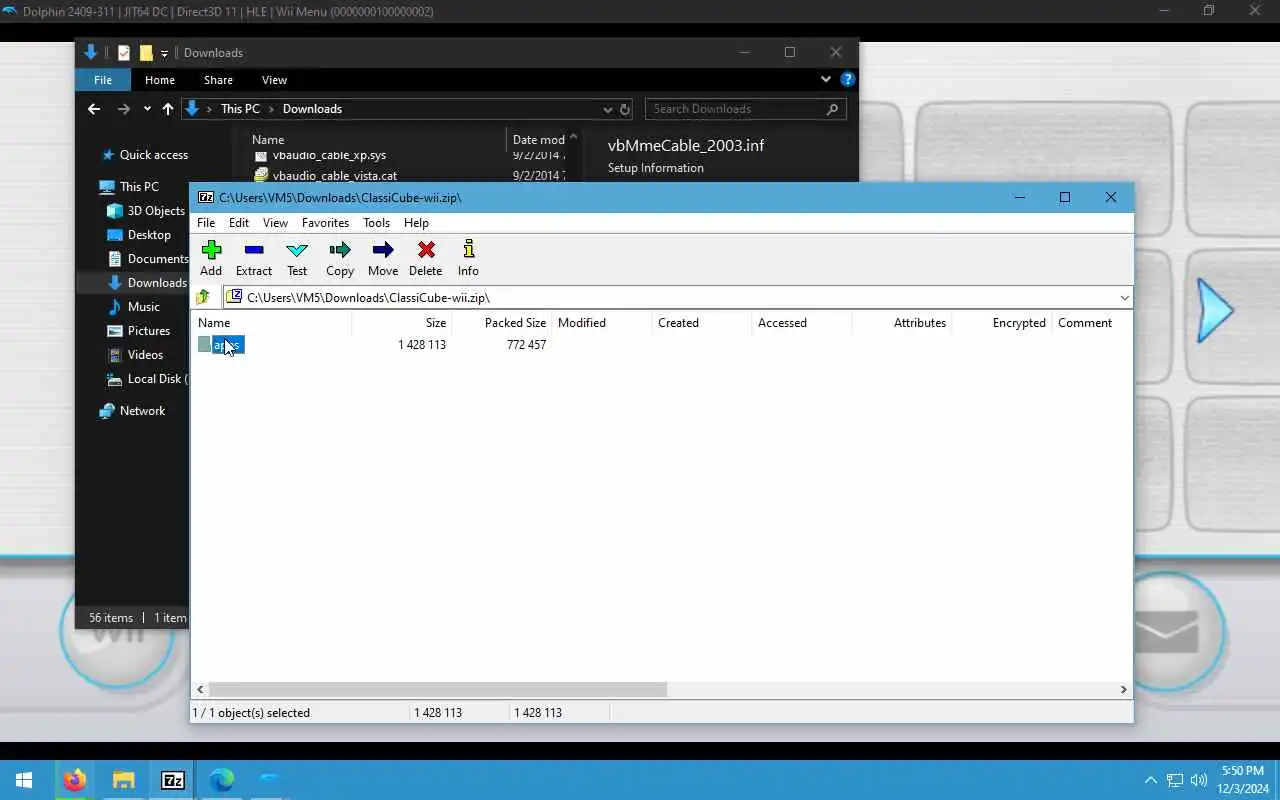The width and height of the screenshot is (1280, 800).
Task: Sort by Accessed column
Action: (x=802, y=323)
